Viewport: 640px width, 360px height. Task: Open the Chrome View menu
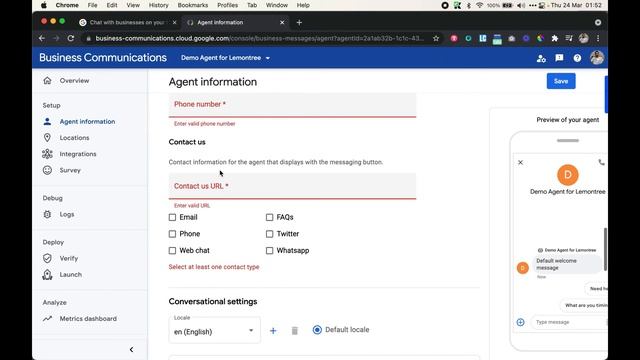click(133, 5)
